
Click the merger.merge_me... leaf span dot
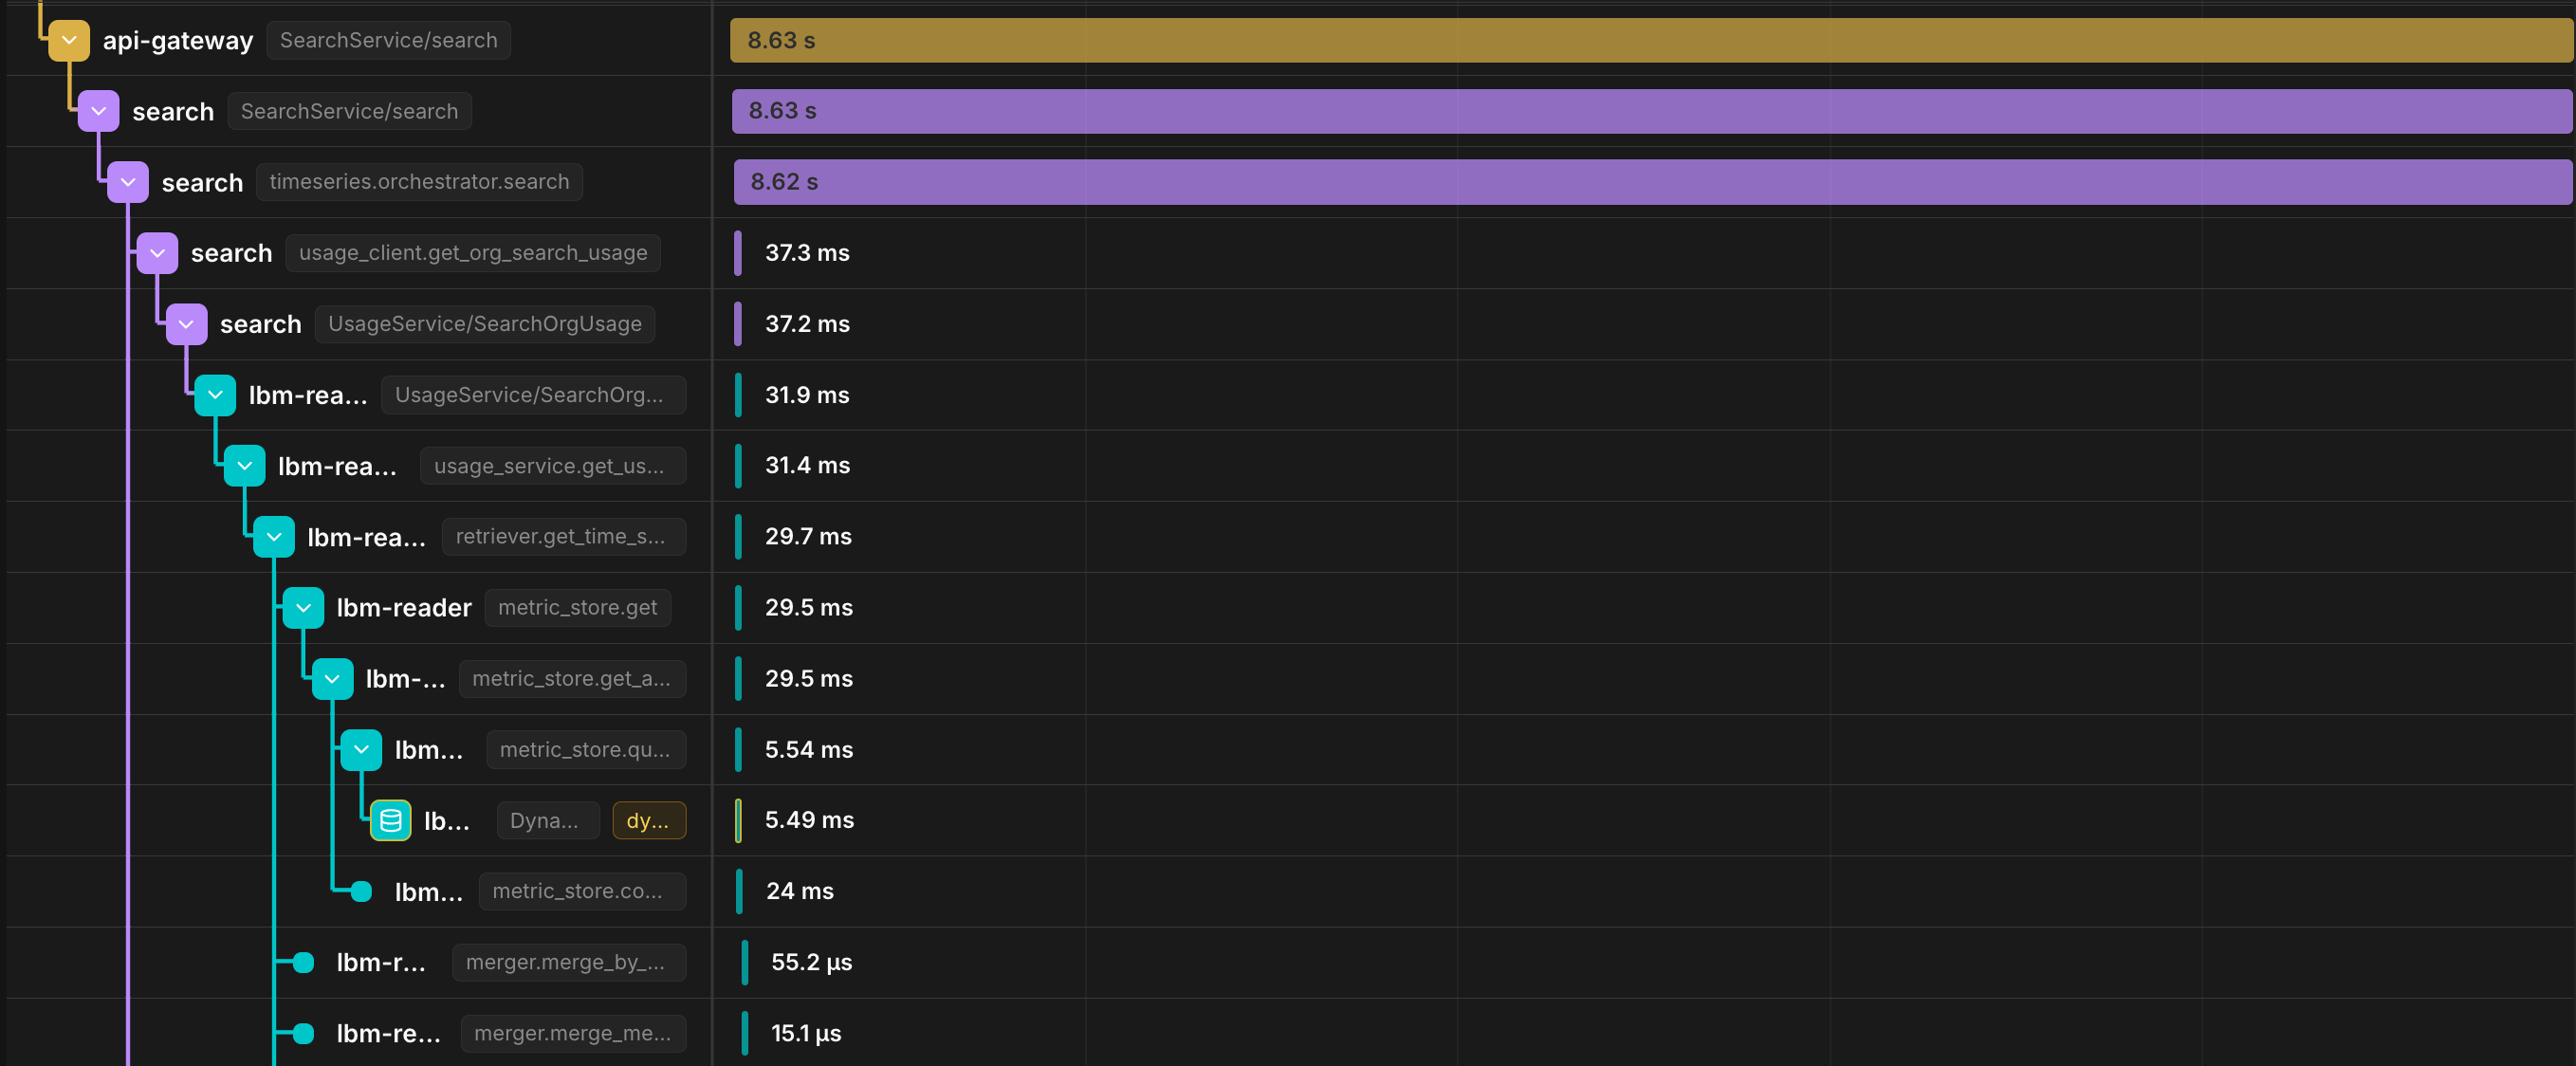point(303,1034)
